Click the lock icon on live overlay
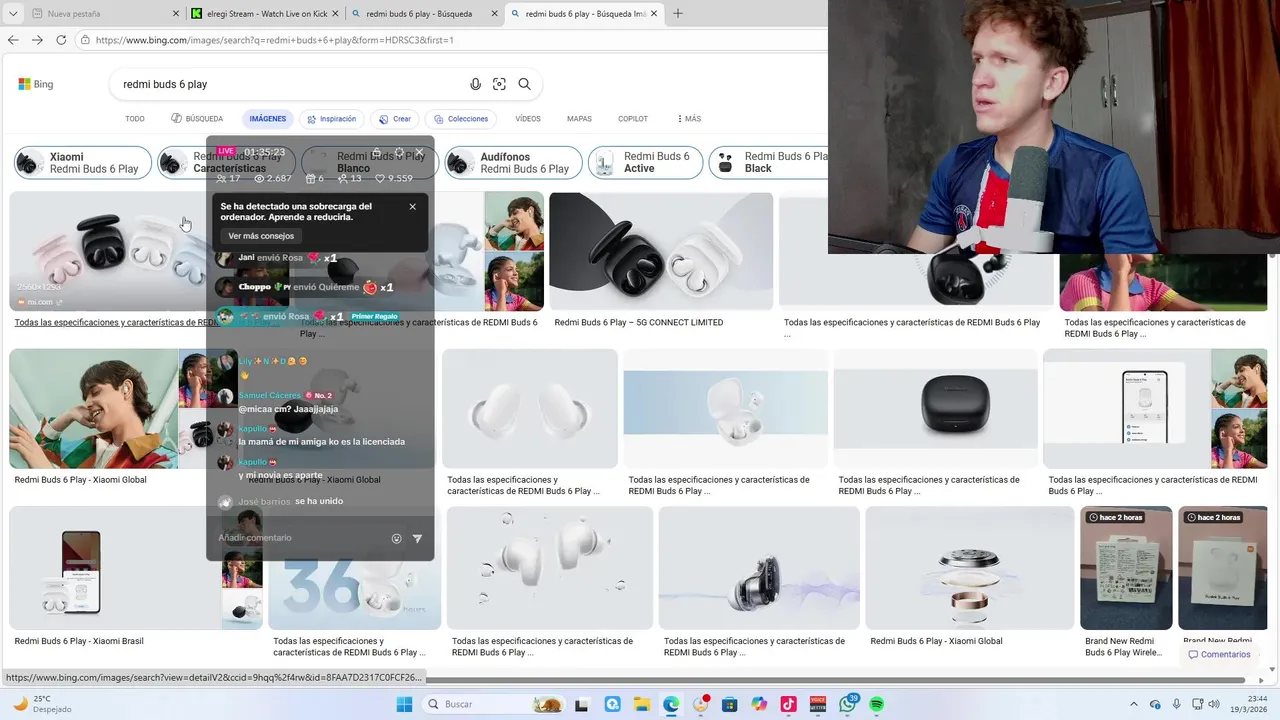 click(377, 153)
